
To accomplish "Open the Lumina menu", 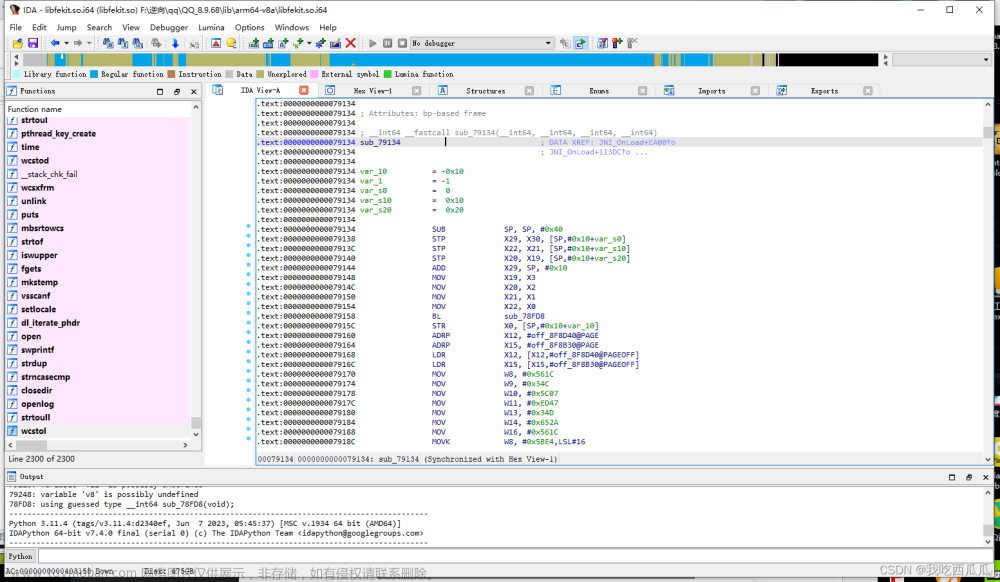I will tap(211, 27).
